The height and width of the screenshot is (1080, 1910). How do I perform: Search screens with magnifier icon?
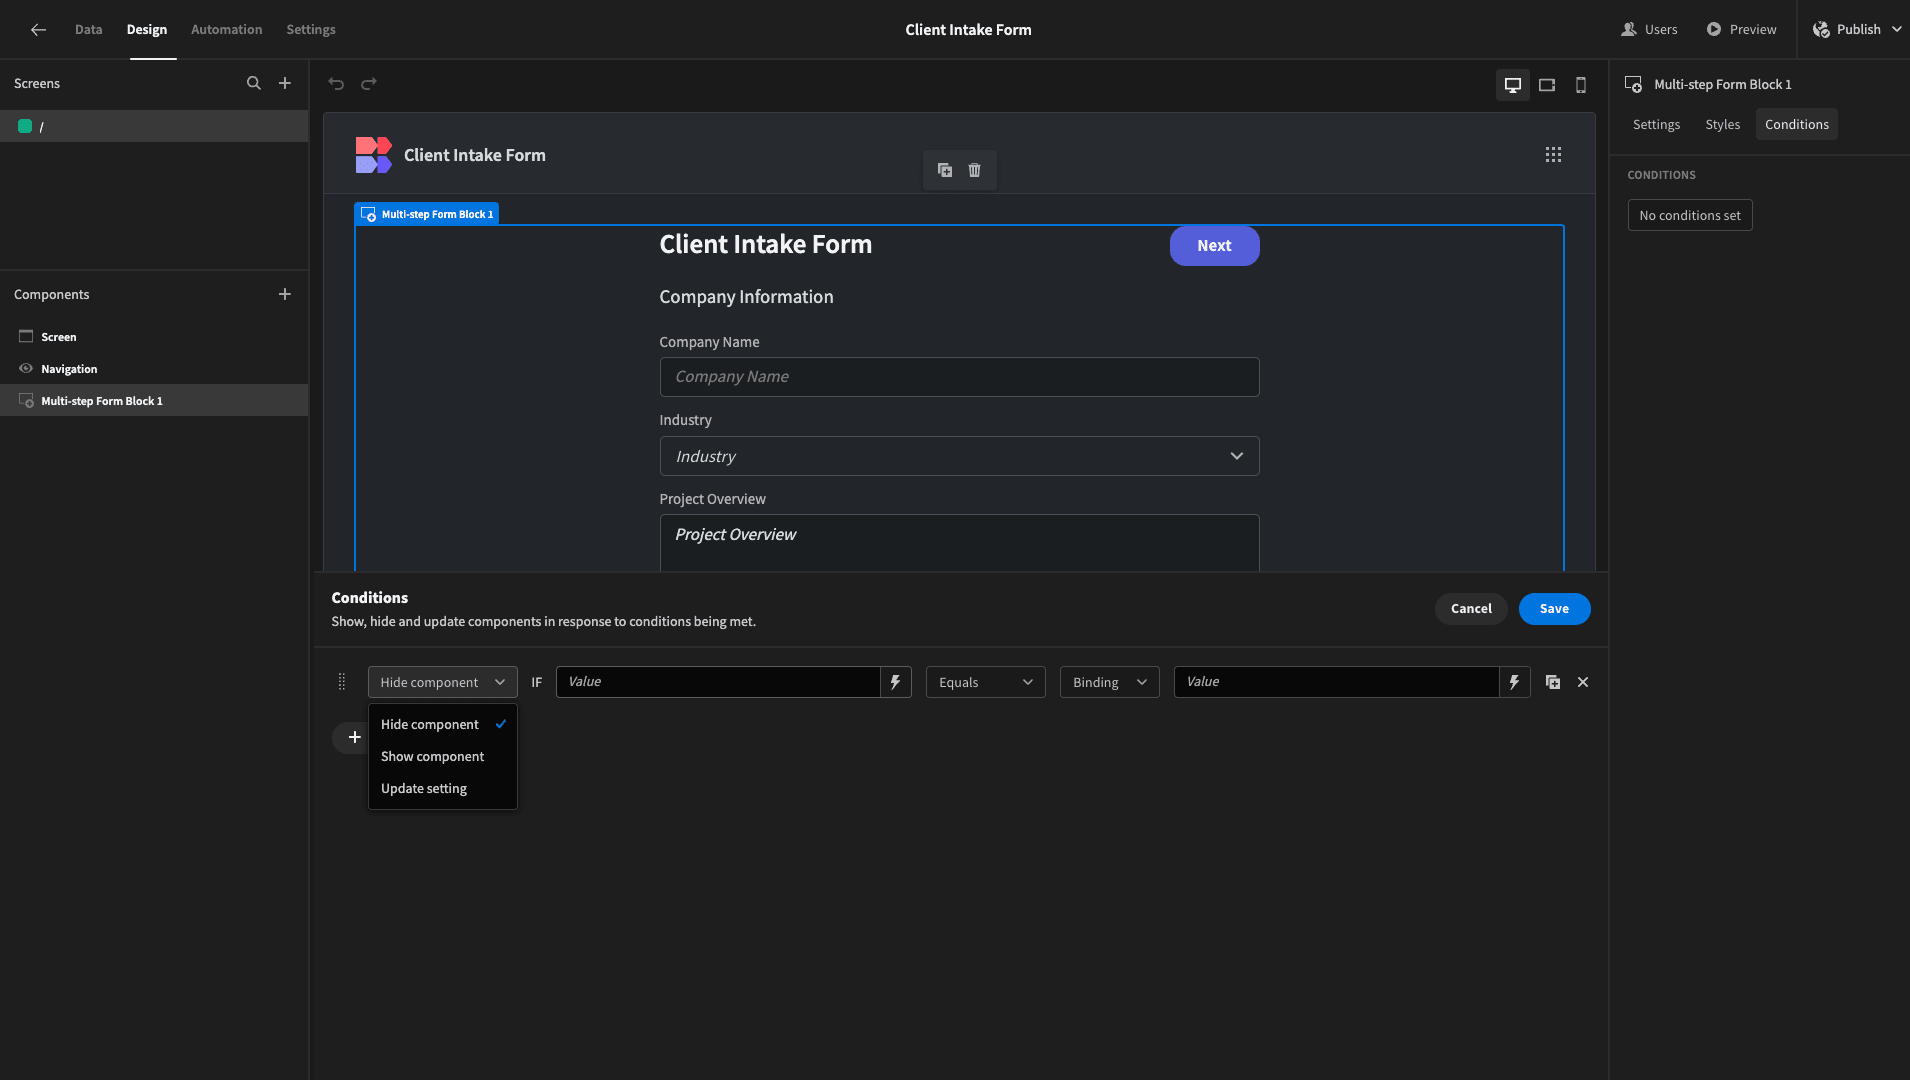tap(254, 84)
